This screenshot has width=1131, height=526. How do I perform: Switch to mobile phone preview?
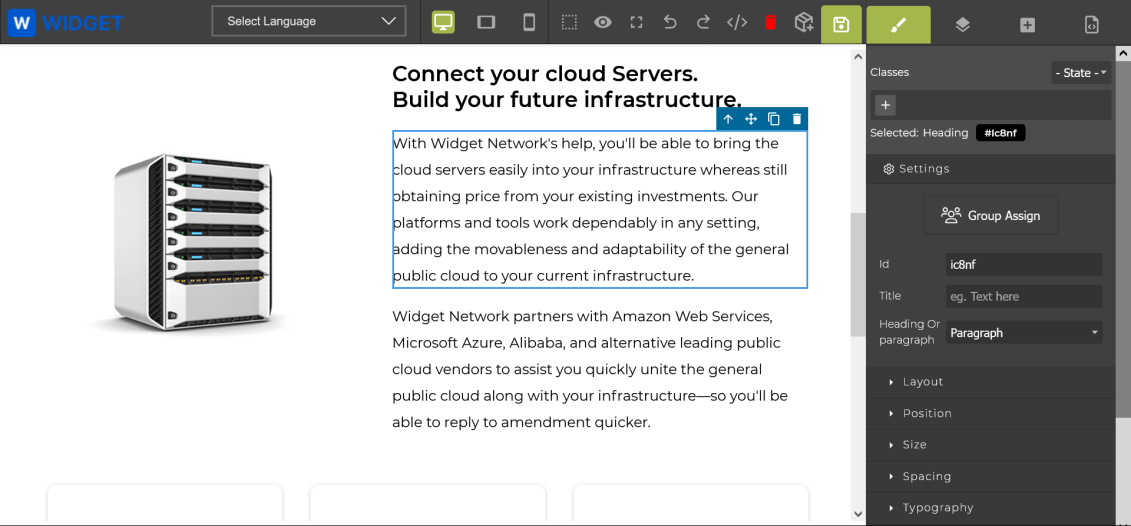[x=529, y=22]
